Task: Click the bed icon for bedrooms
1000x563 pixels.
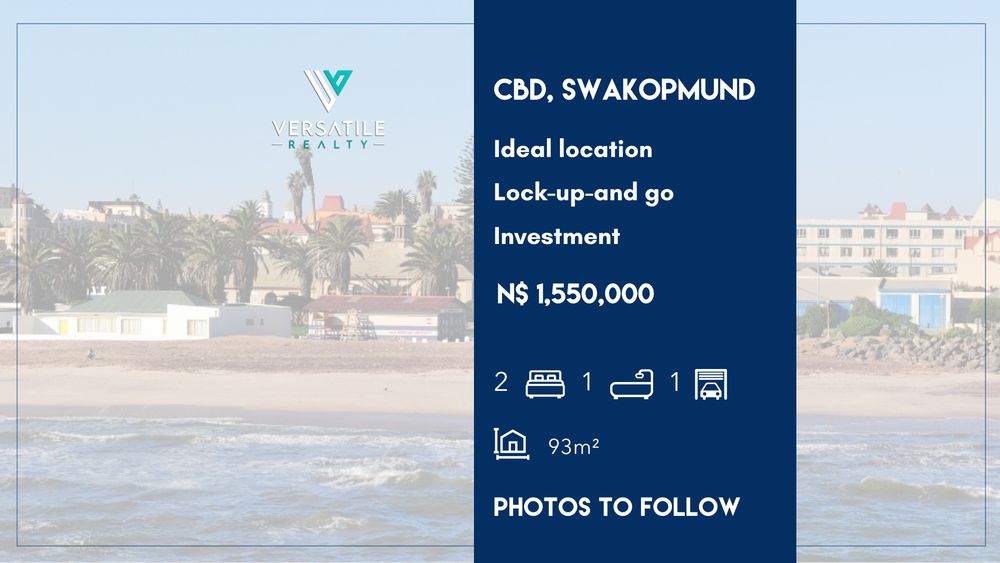Action: pyautogui.click(x=545, y=384)
